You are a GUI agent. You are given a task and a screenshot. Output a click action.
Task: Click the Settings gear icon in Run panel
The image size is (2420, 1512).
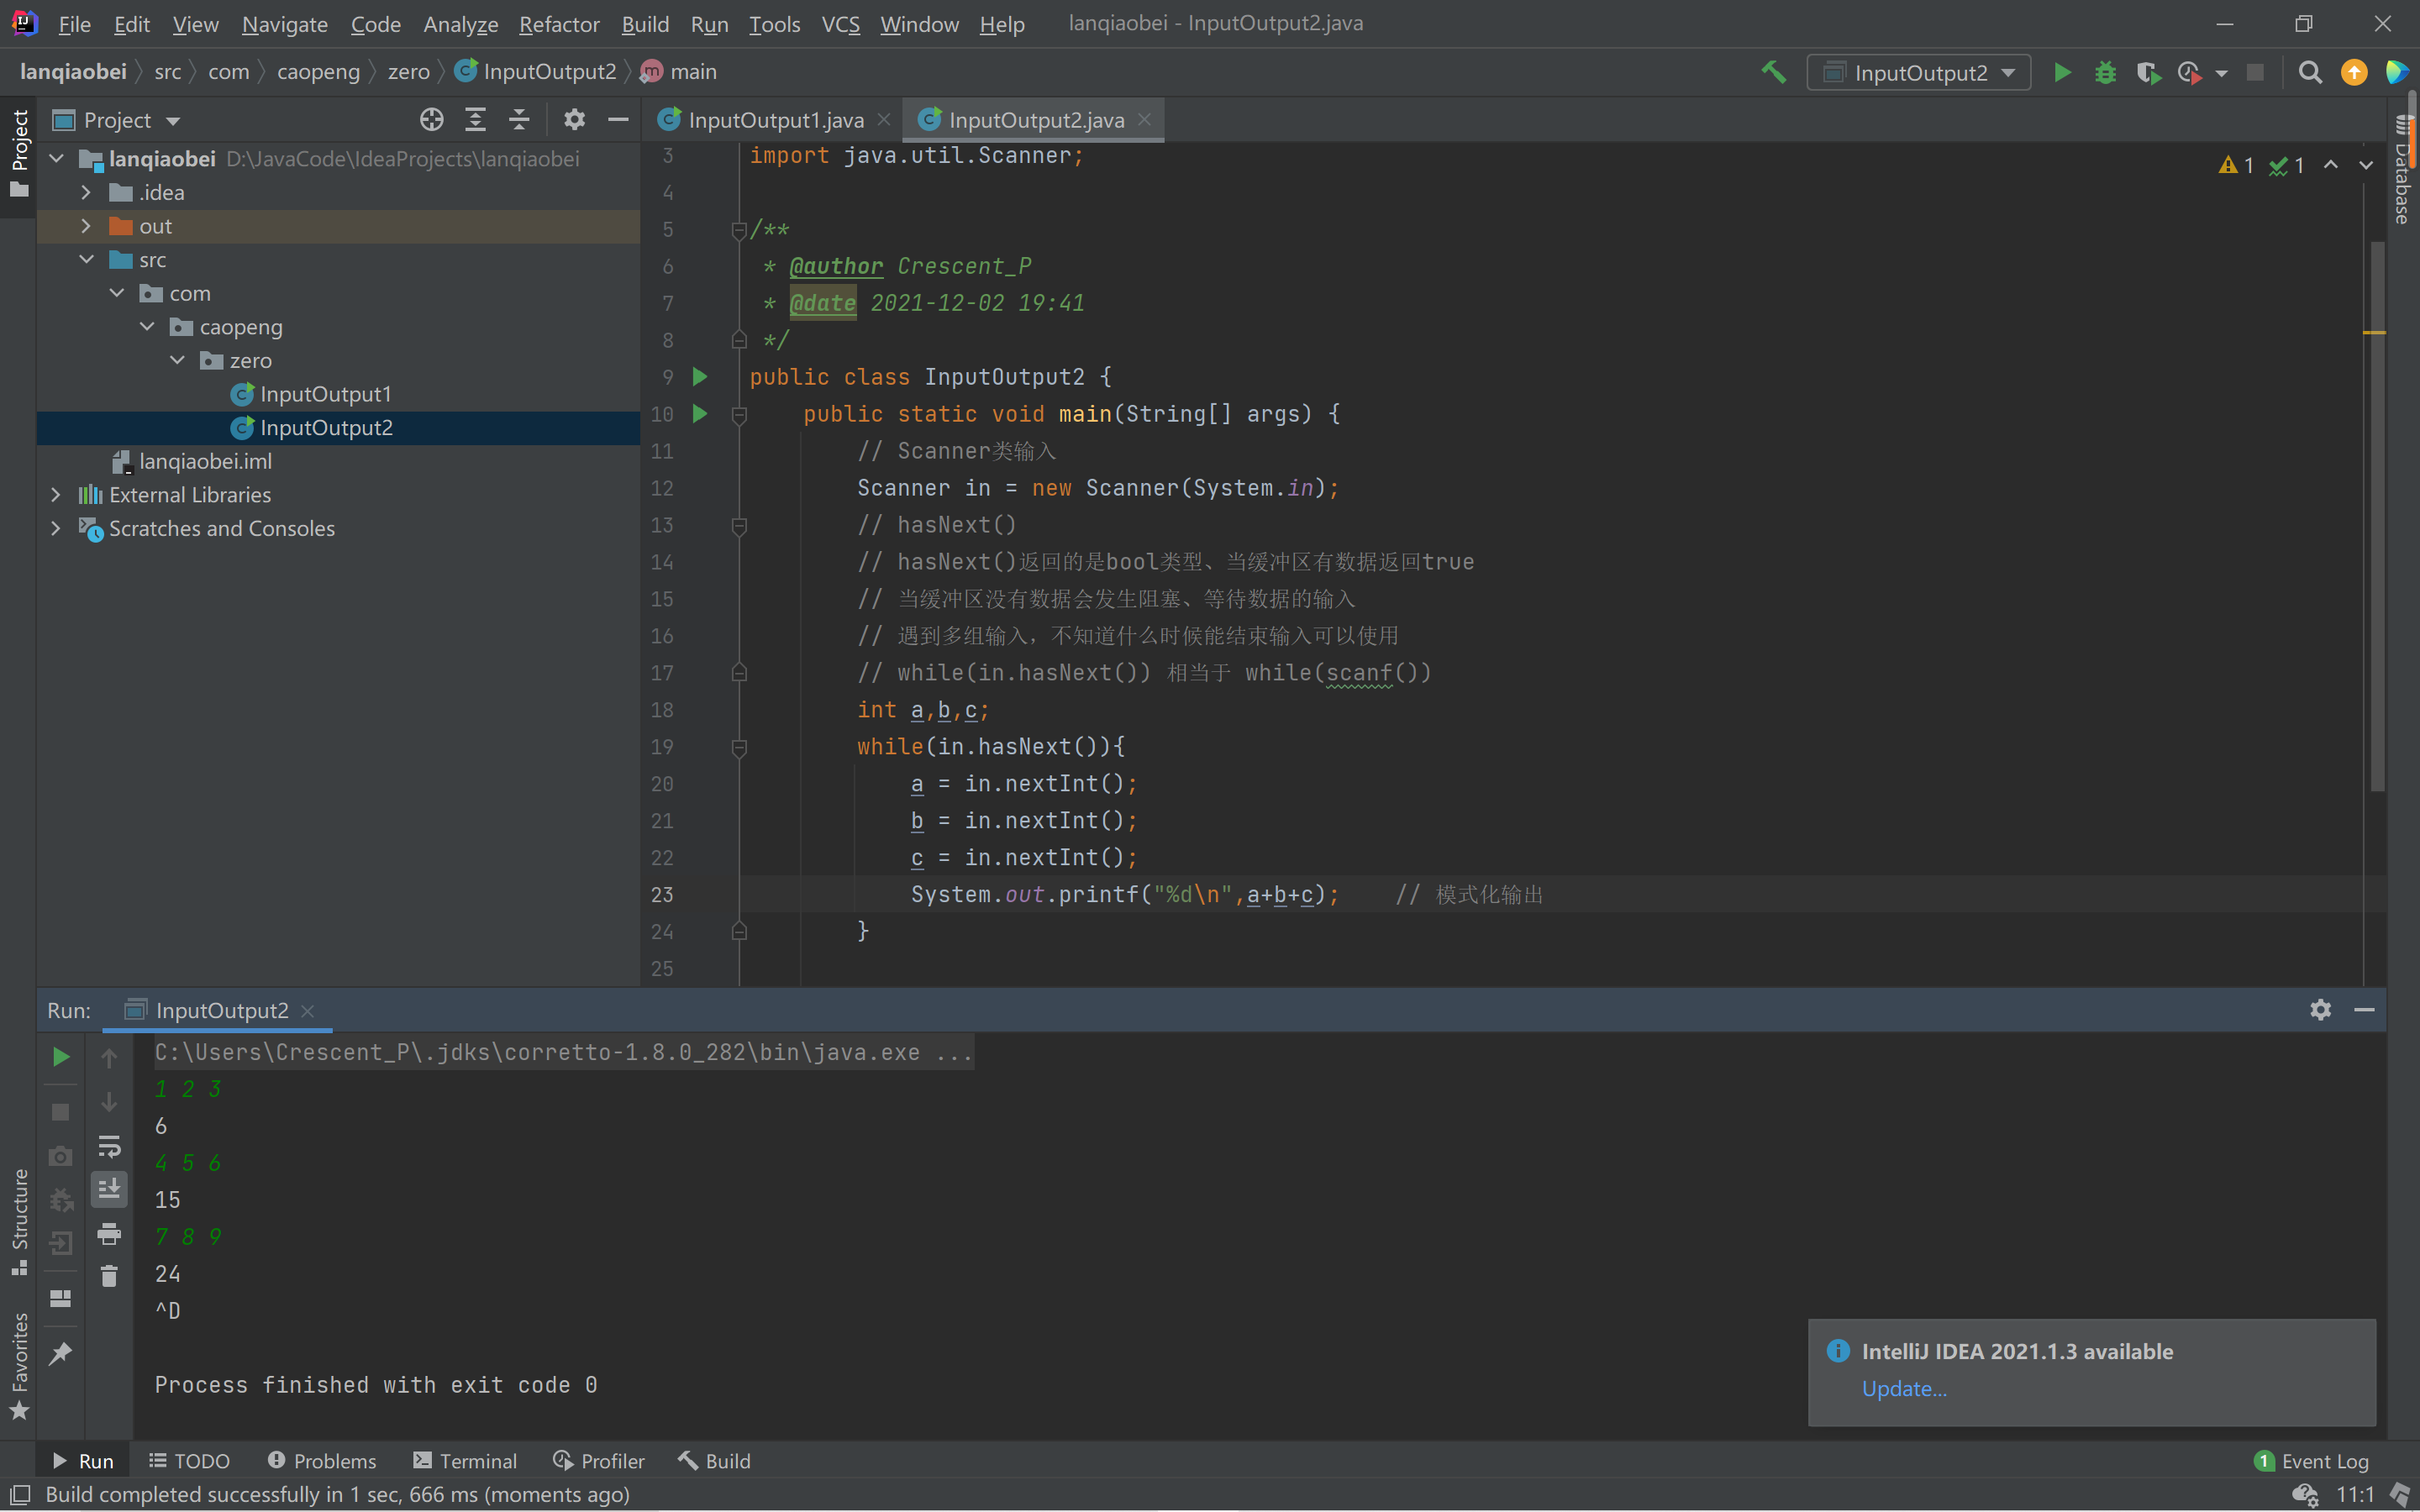[x=2319, y=1011]
